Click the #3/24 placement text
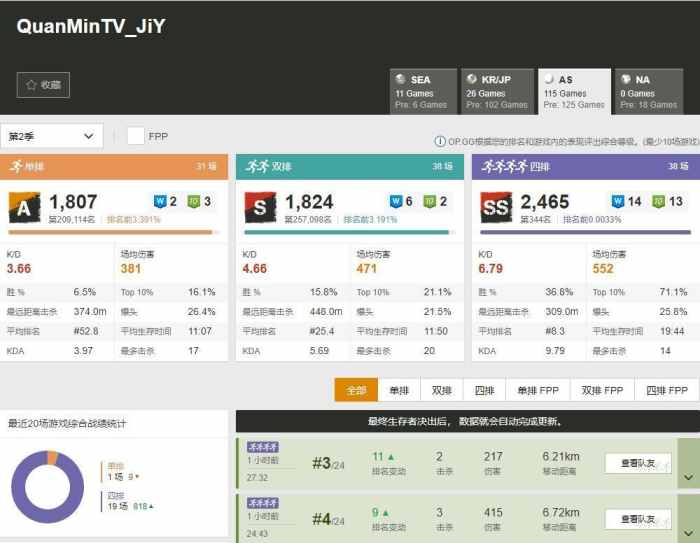Image resolution: width=700 pixels, height=543 pixels. [328, 464]
